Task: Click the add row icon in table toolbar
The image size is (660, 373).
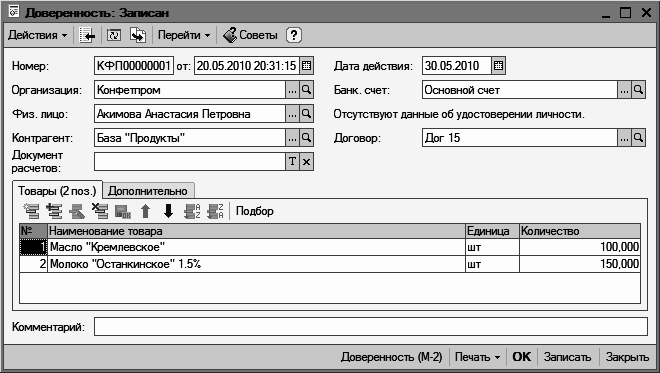Action: click(x=32, y=211)
